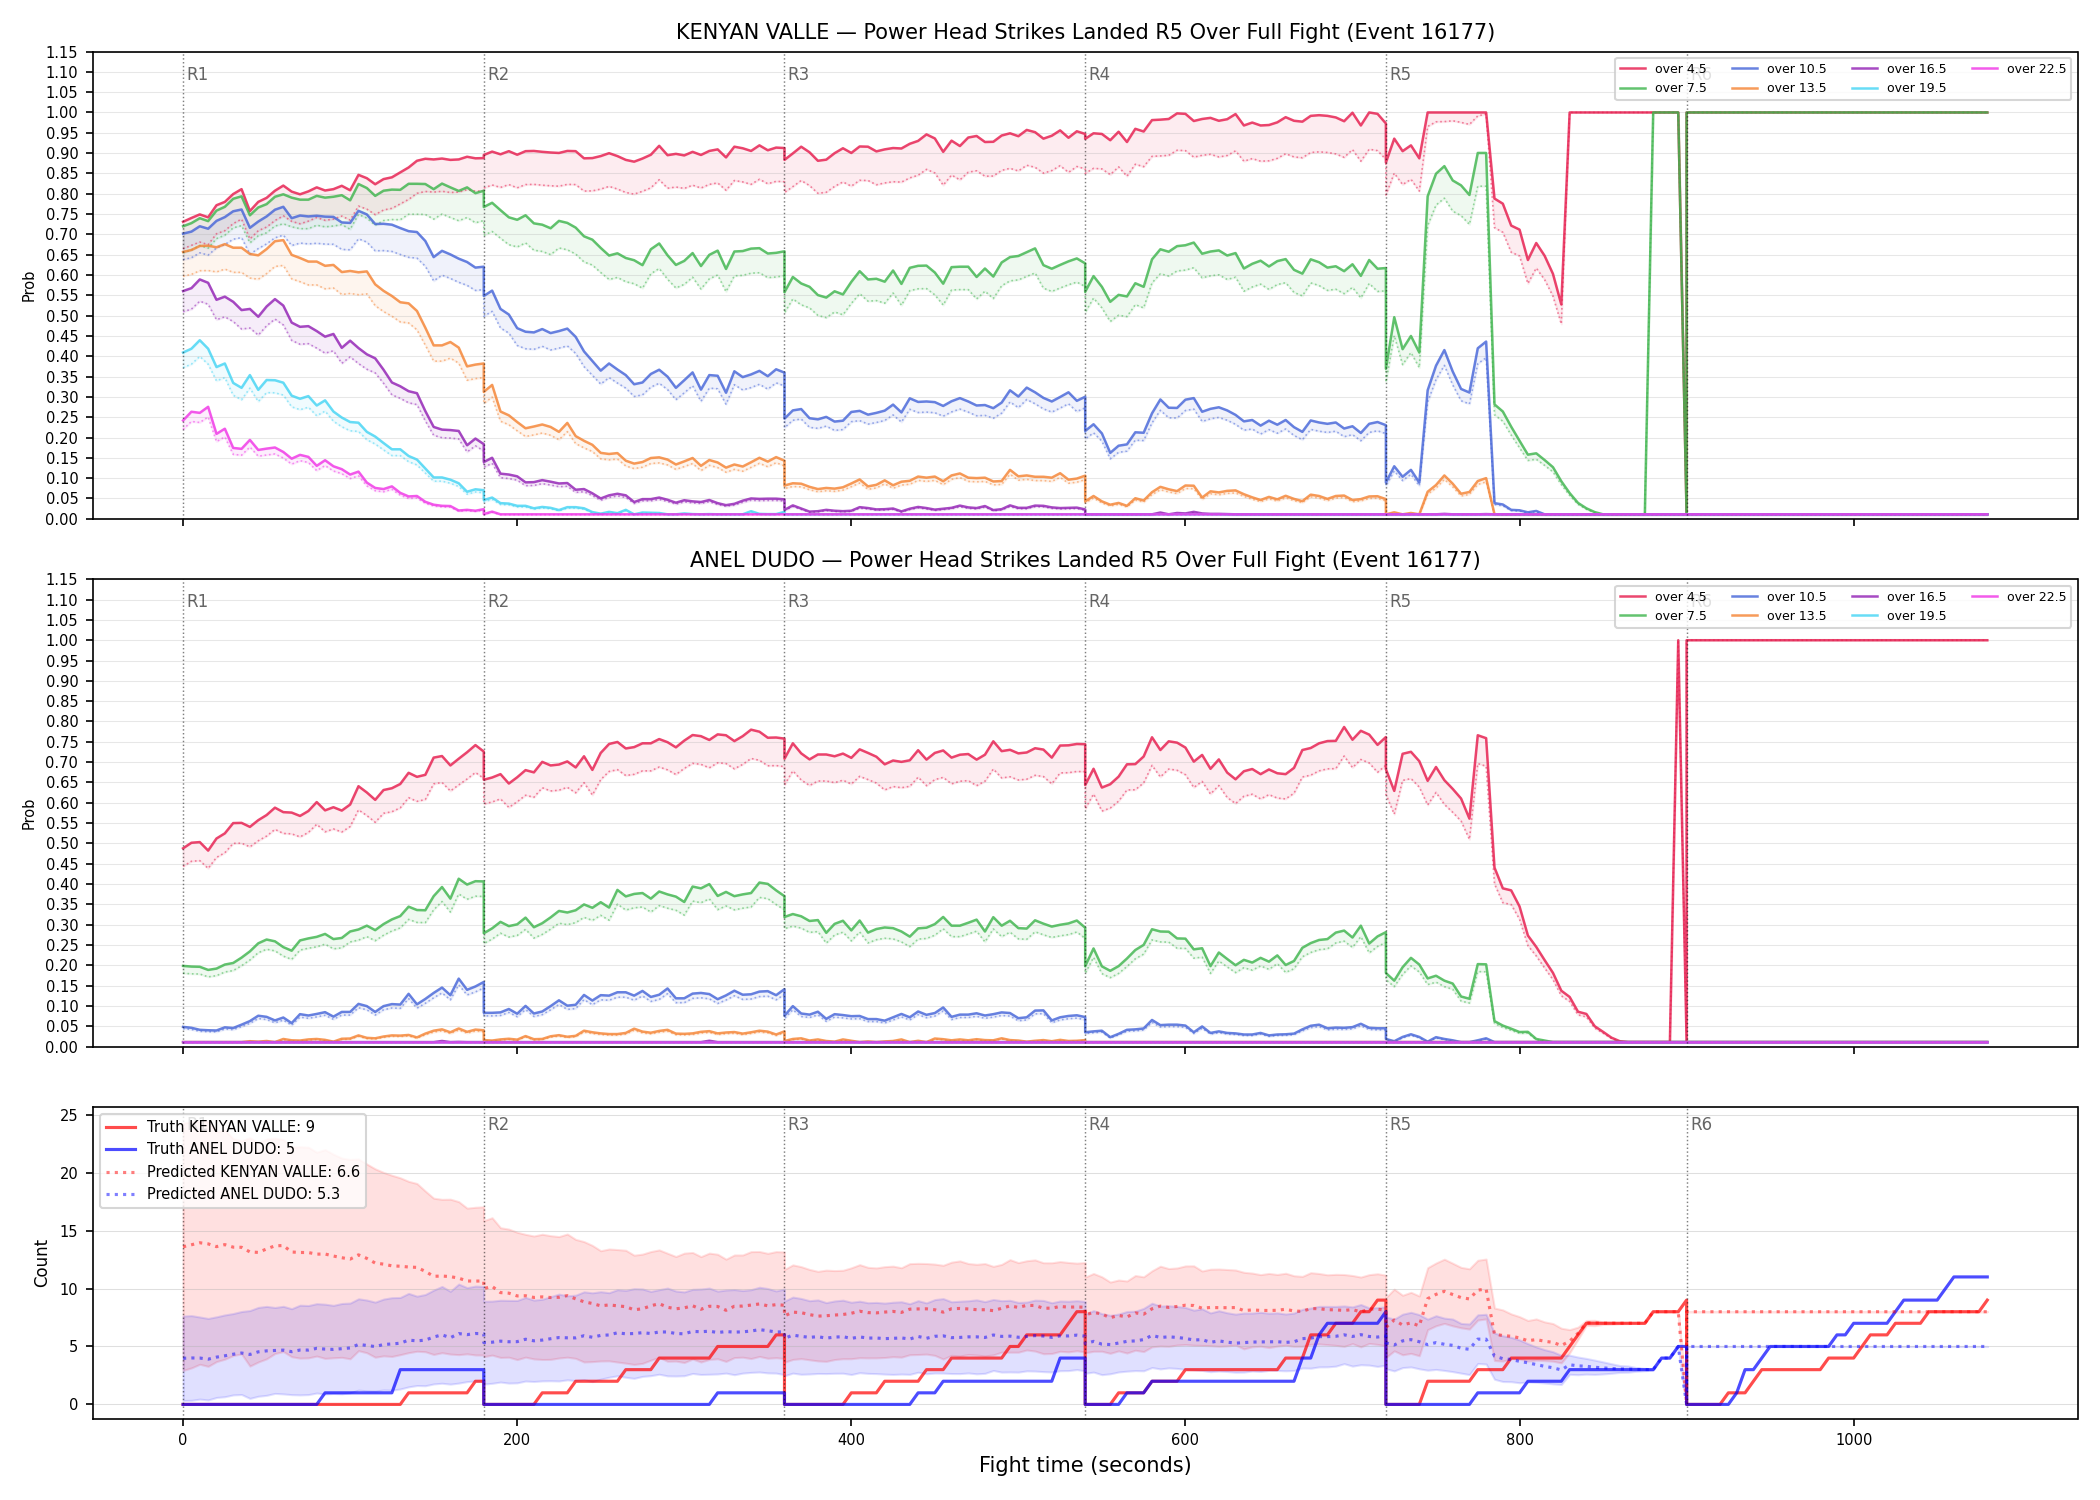
Task: Select 'over 4.5' legend entry in KENYAN VALLE chart
Action: [x=1663, y=69]
